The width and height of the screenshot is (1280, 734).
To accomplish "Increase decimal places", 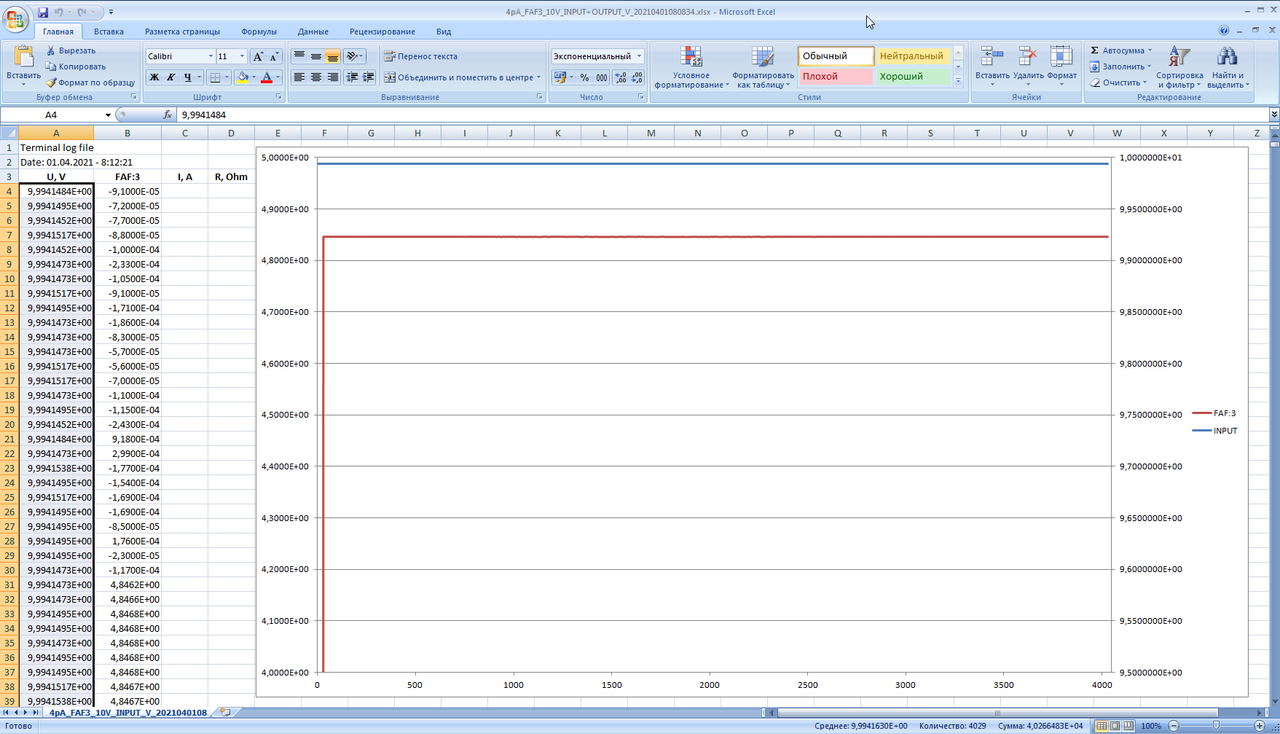I will 621,77.
